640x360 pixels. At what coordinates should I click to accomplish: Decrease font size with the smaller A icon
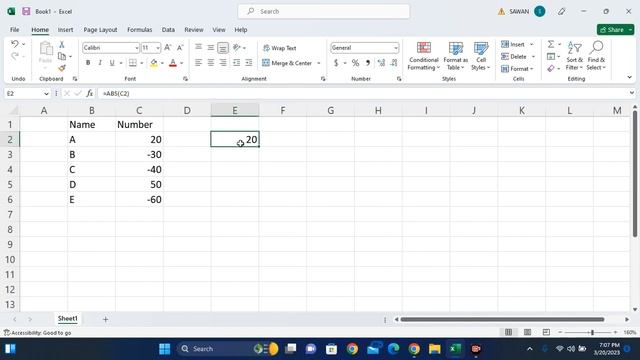(180, 48)
